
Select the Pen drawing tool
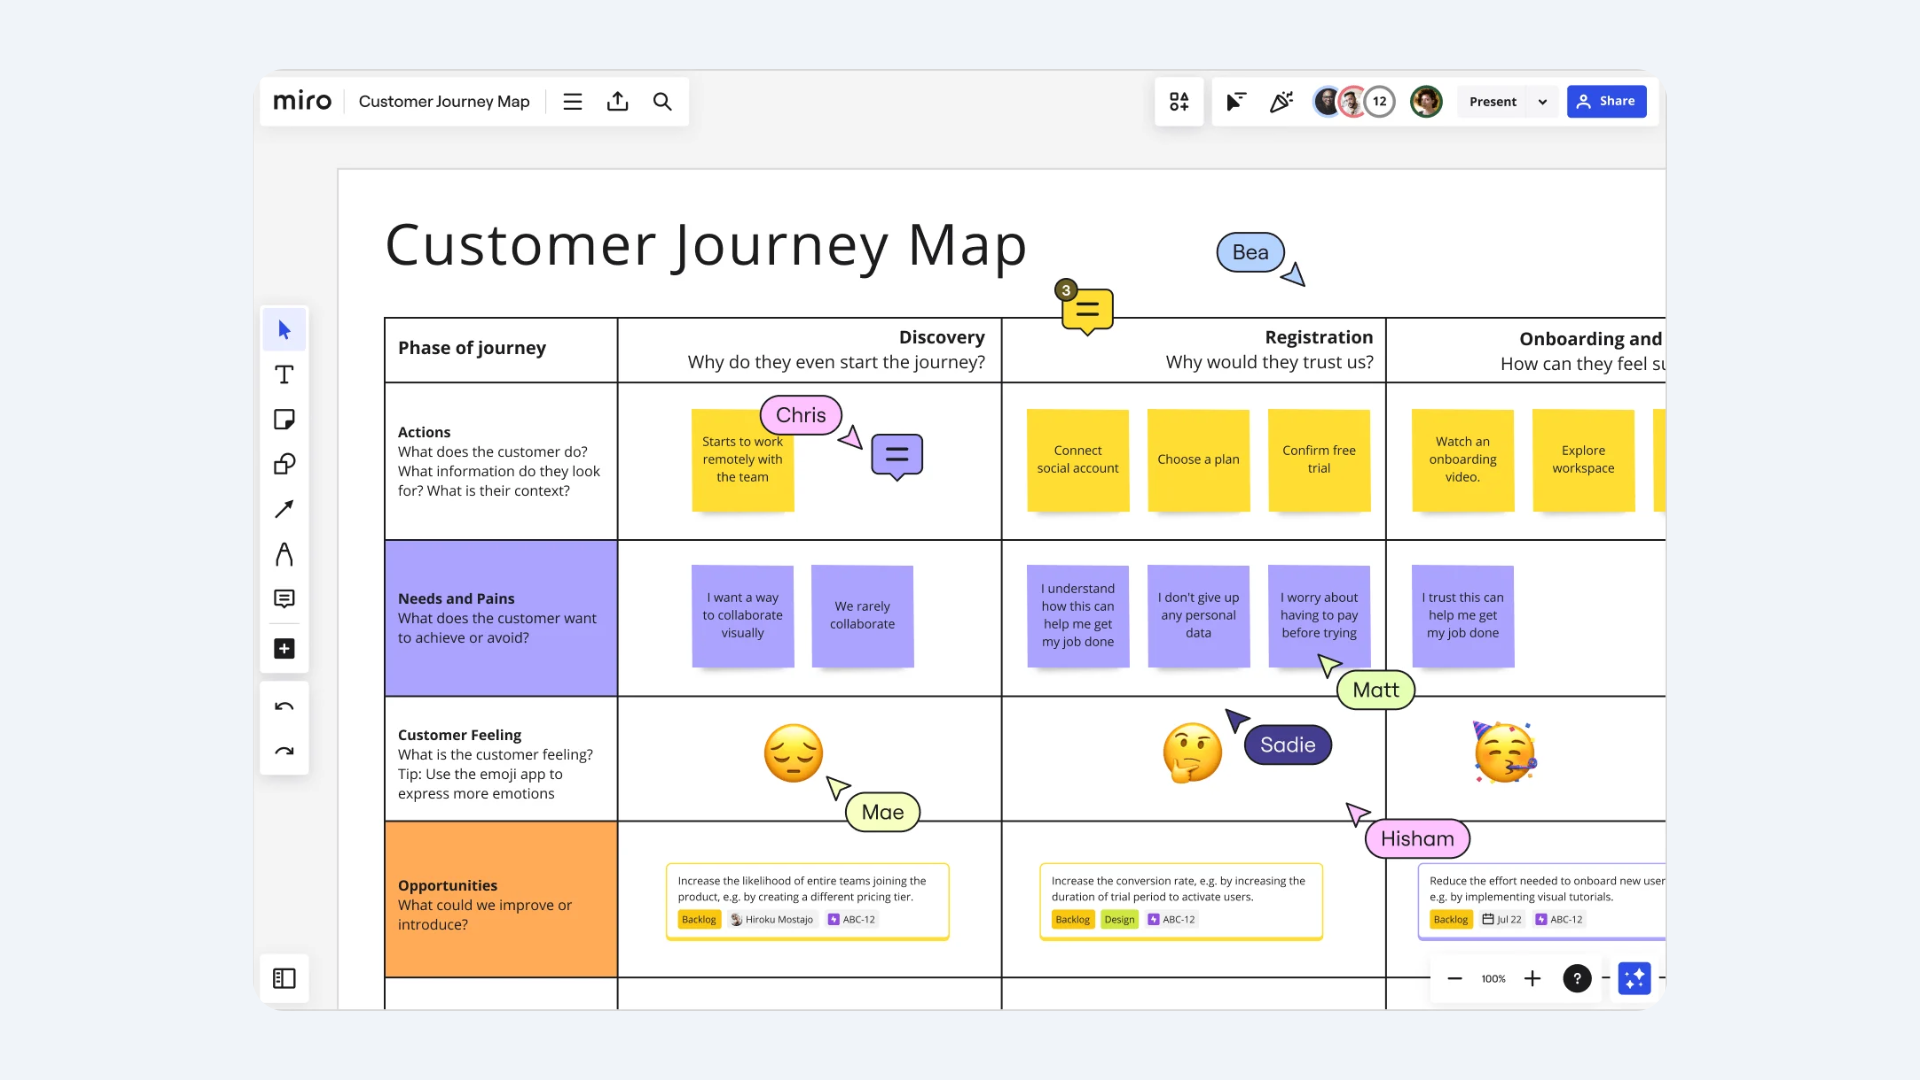(284, 554)
